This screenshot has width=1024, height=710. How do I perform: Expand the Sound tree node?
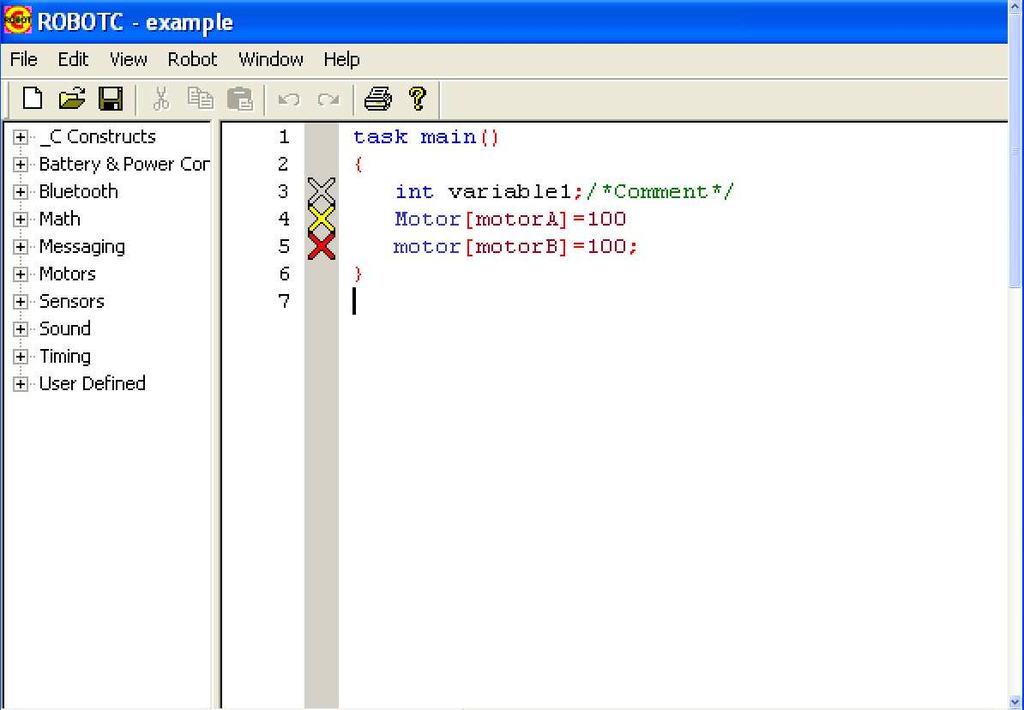[x=20, y=329]
